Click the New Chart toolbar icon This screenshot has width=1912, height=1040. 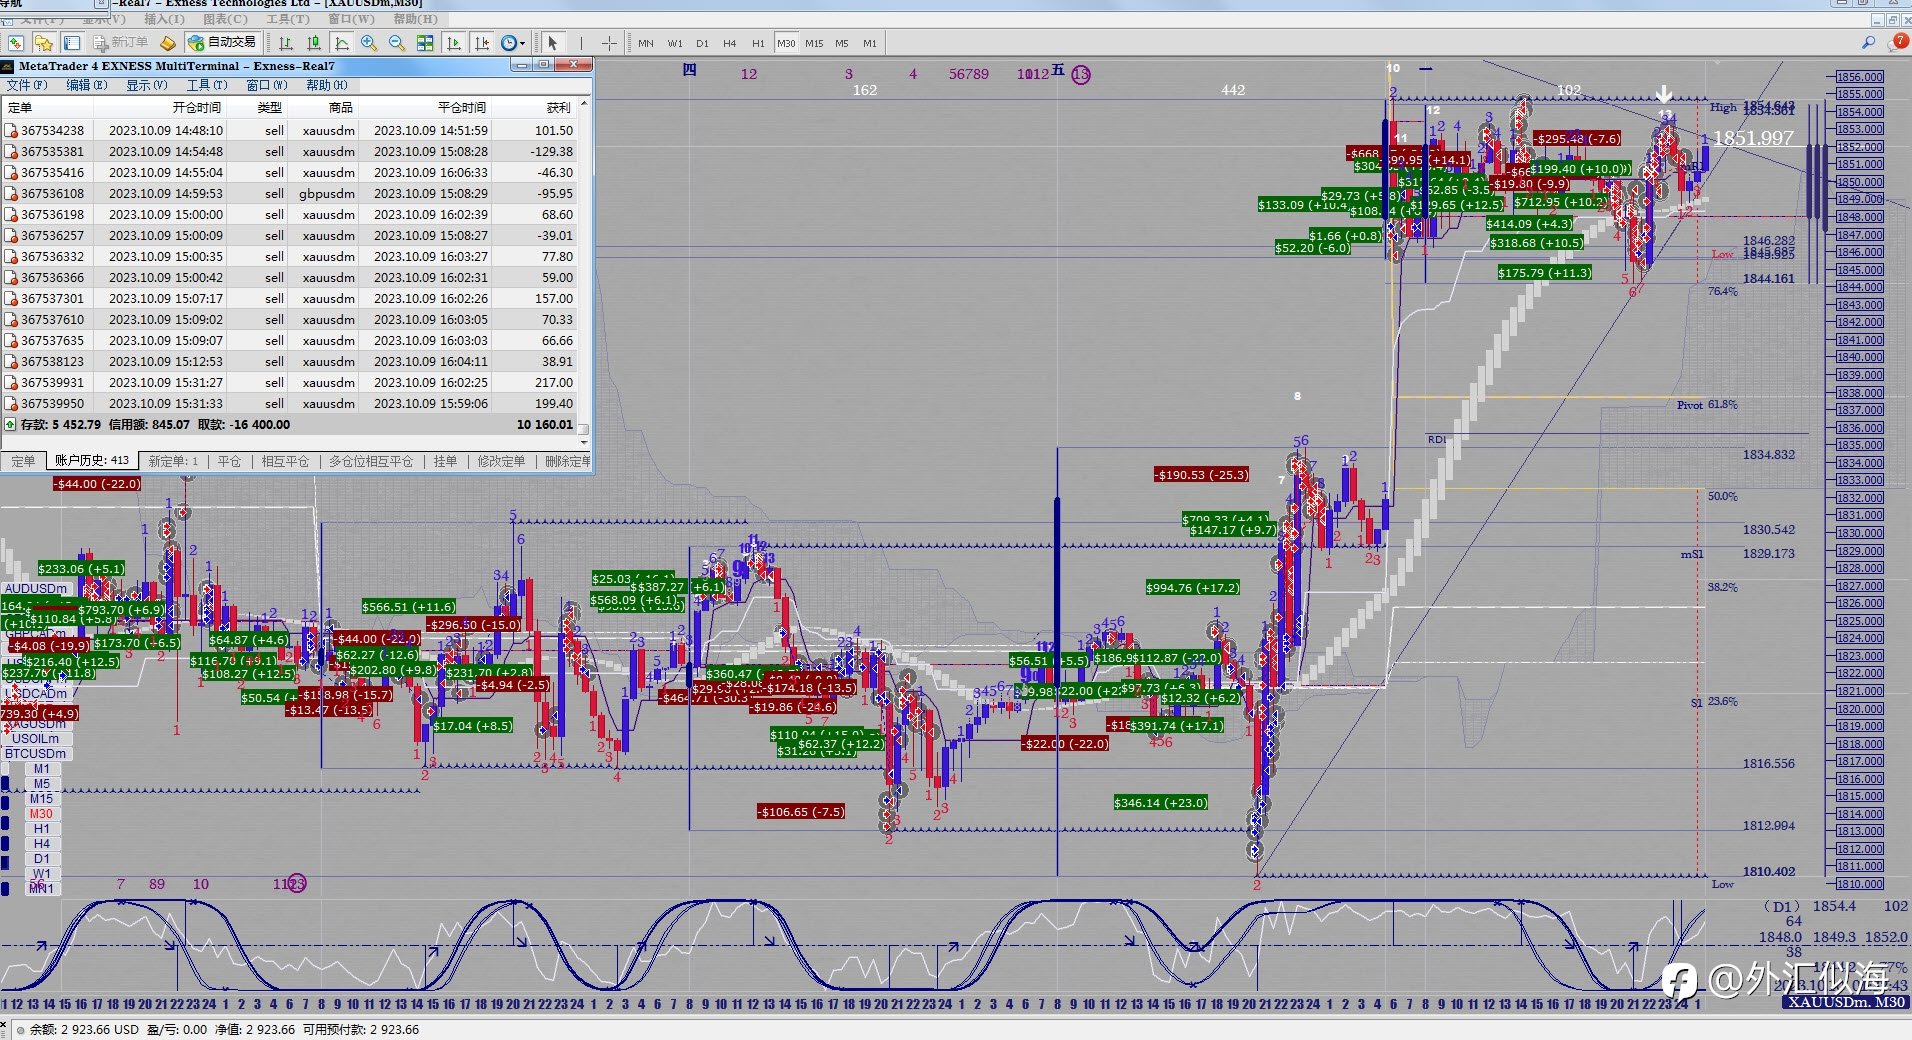click(x=16, y=43)
